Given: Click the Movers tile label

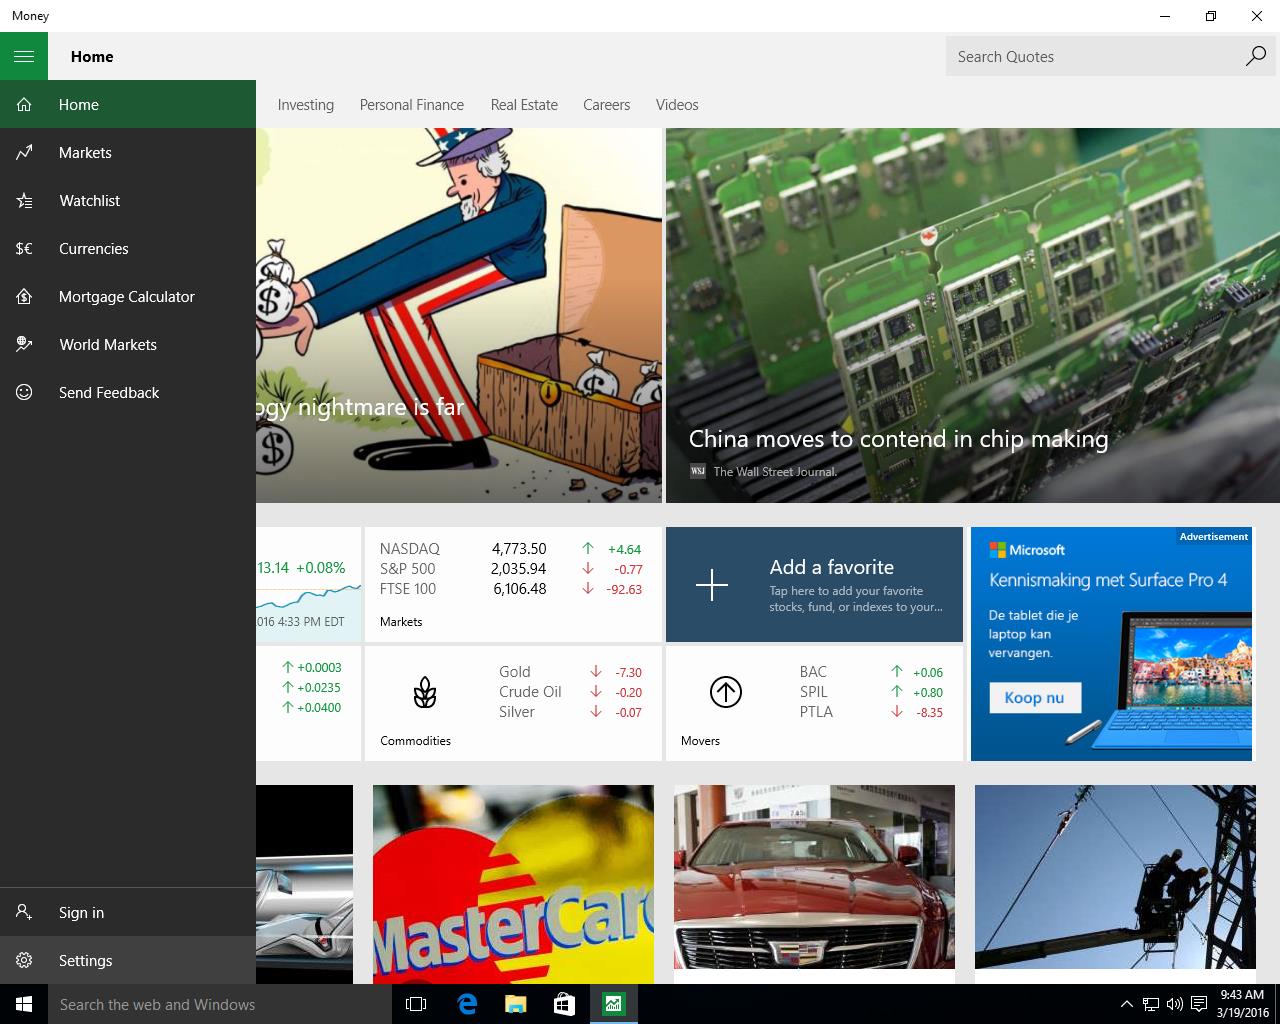Looking at the screenshot, I should point(700,740).
